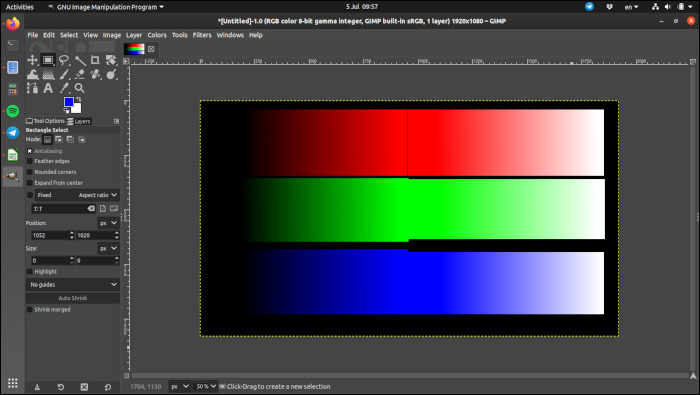Enable Feather edges option
This screenshot has width=700, height=395.
pos(29,161)
